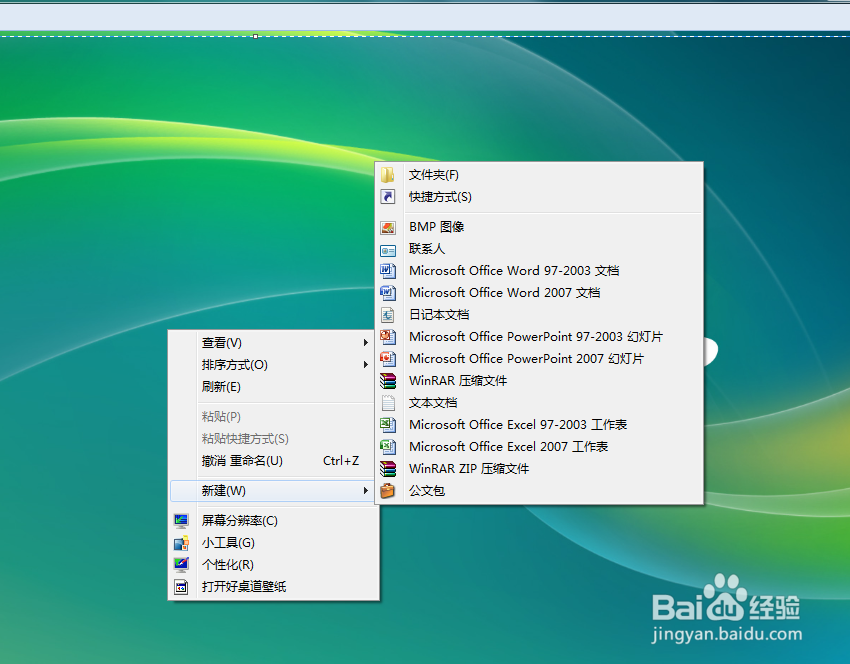Click the Excel 2007 worksheet icon
Image resolution: width=850 pixels, height=664 pixels.
(x=388, y=447)
